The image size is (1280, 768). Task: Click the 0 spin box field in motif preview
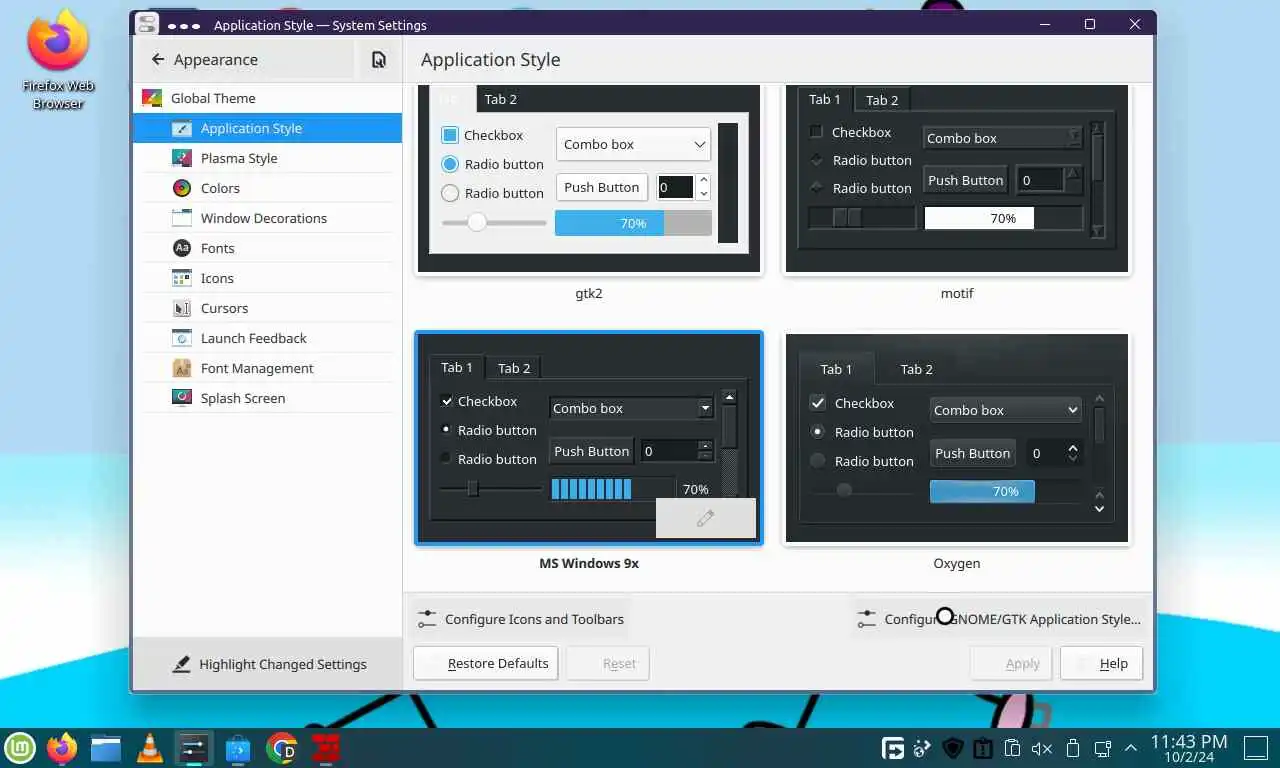[x=1041, y=180]
